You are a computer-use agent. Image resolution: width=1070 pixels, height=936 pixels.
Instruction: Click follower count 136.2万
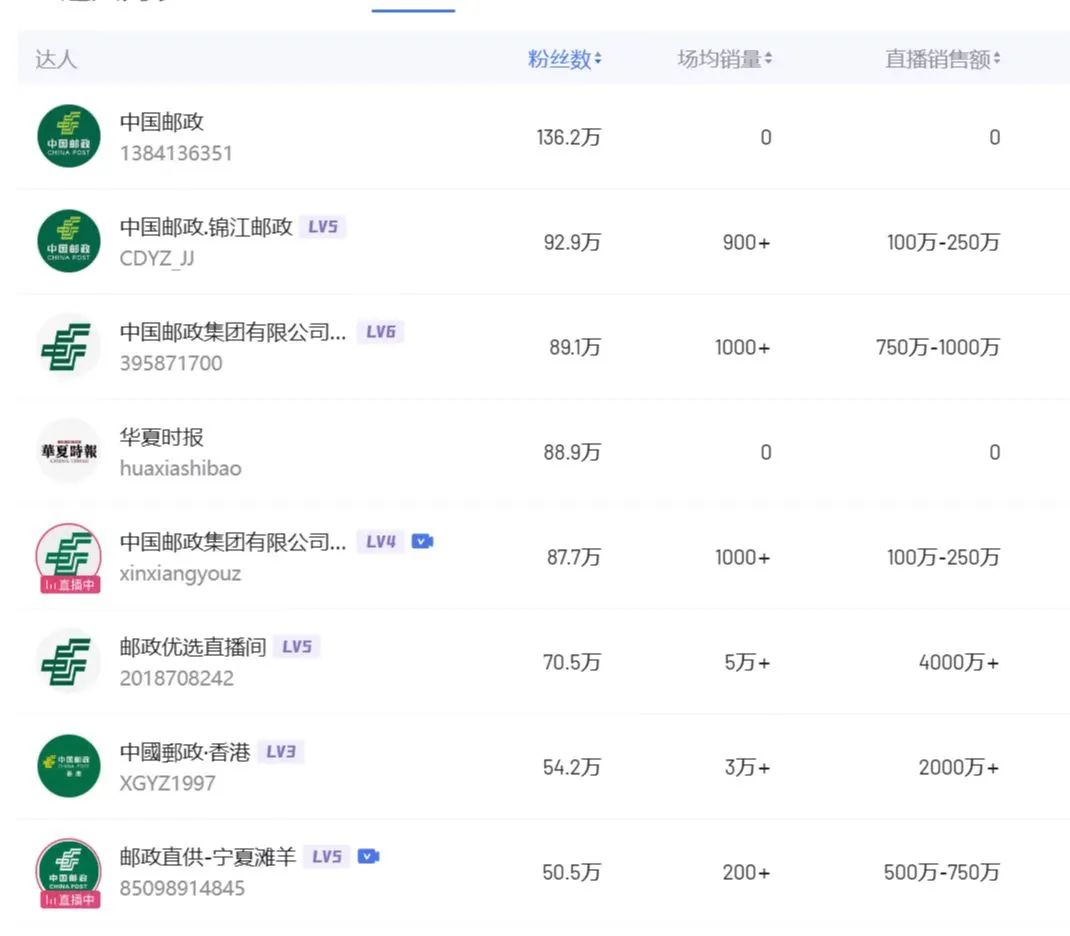pos(568,138)
